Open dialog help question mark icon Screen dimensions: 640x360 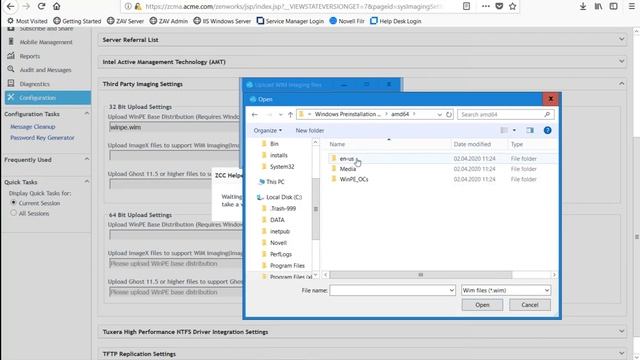pos(547,131)
